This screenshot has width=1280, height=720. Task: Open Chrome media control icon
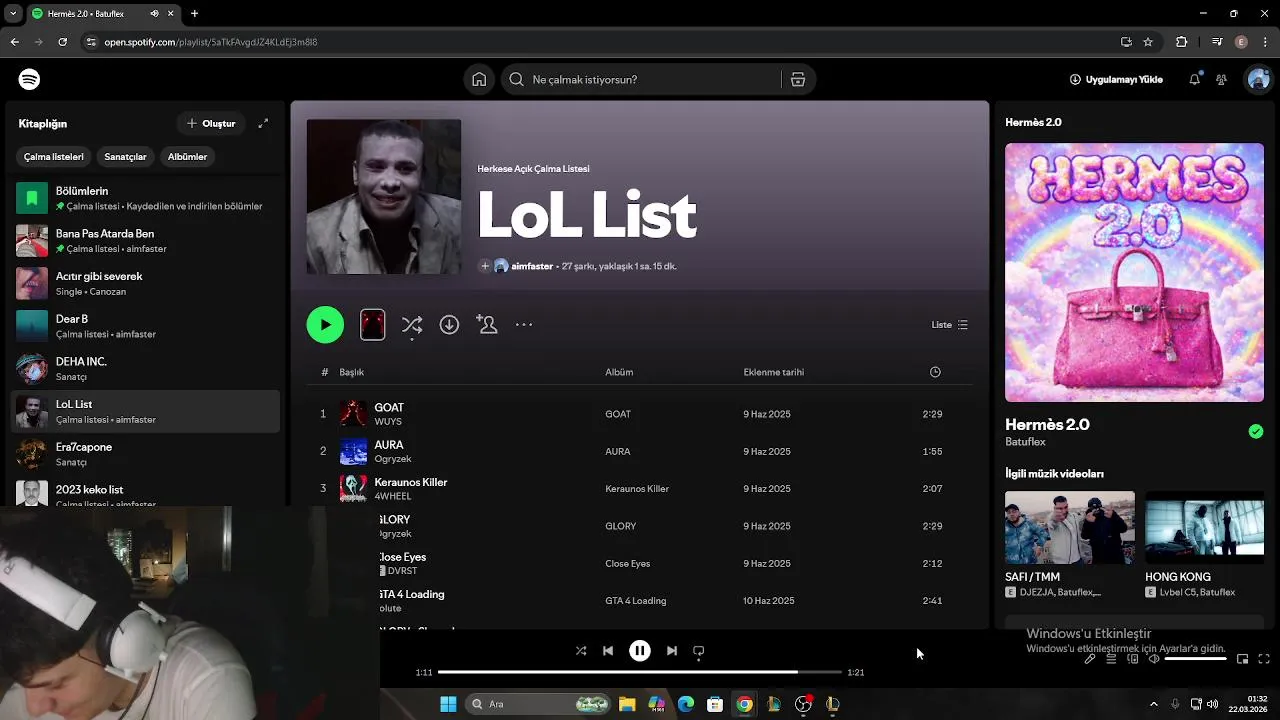pos(1217,42)
